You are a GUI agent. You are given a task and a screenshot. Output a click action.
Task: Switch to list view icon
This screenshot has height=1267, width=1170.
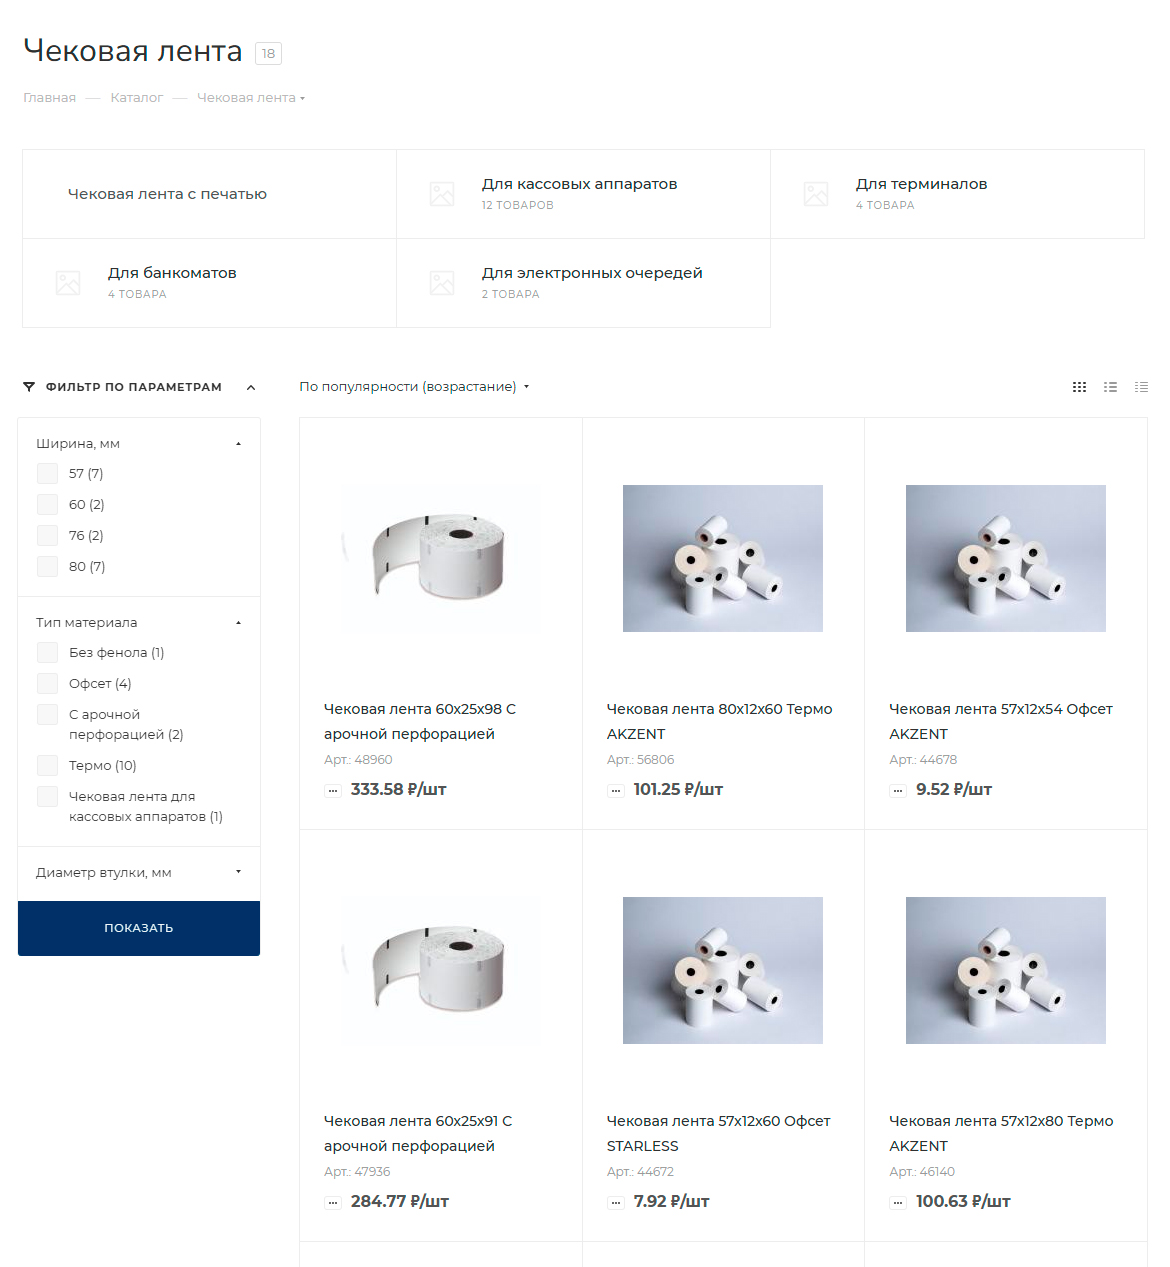(1110, 387)
